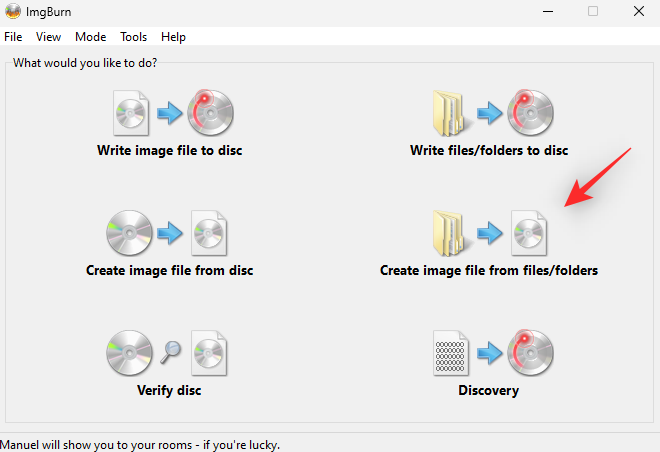The image size is (660, 452).
Task: Click the 'Discovery' text label
Action: [x=489, y=391]
